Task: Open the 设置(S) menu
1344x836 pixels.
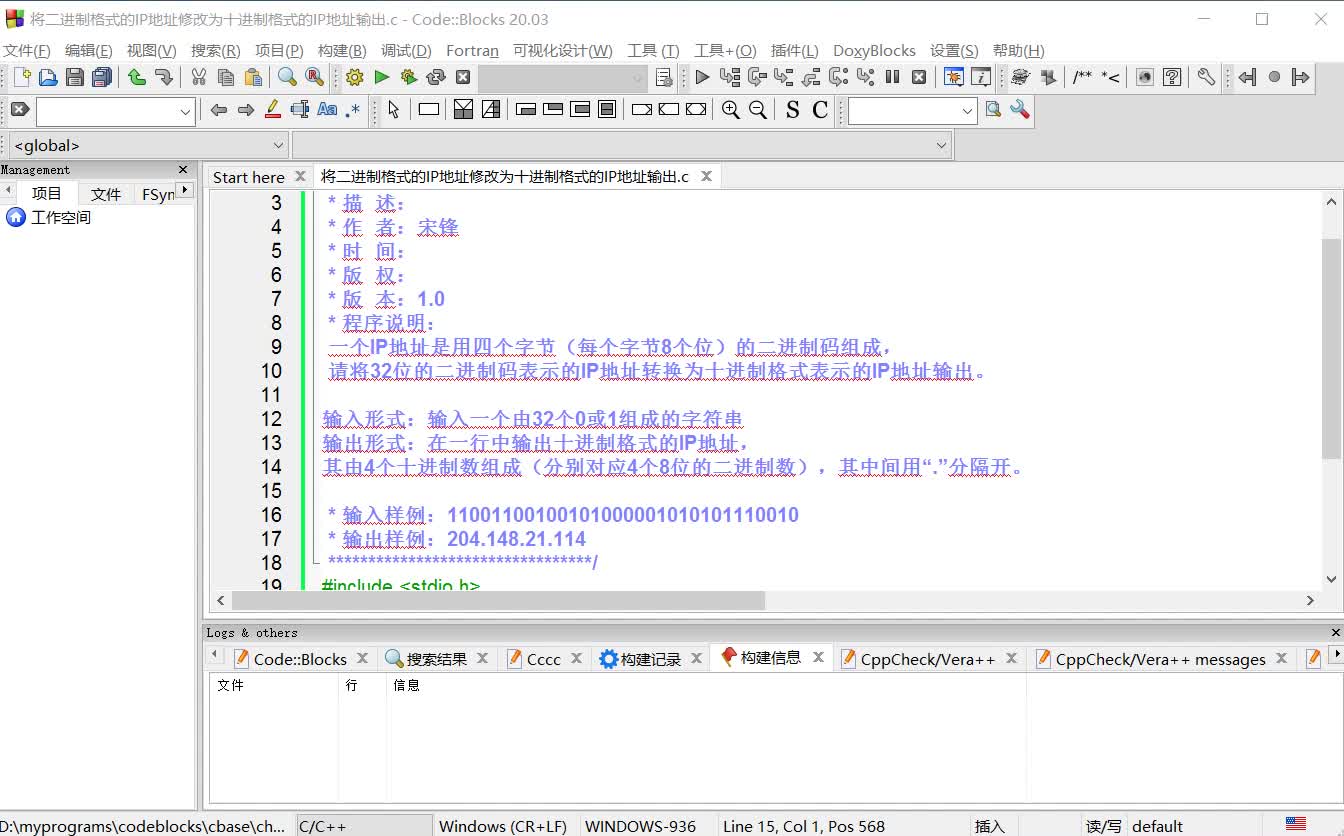Action: click(x=954, y=50)
